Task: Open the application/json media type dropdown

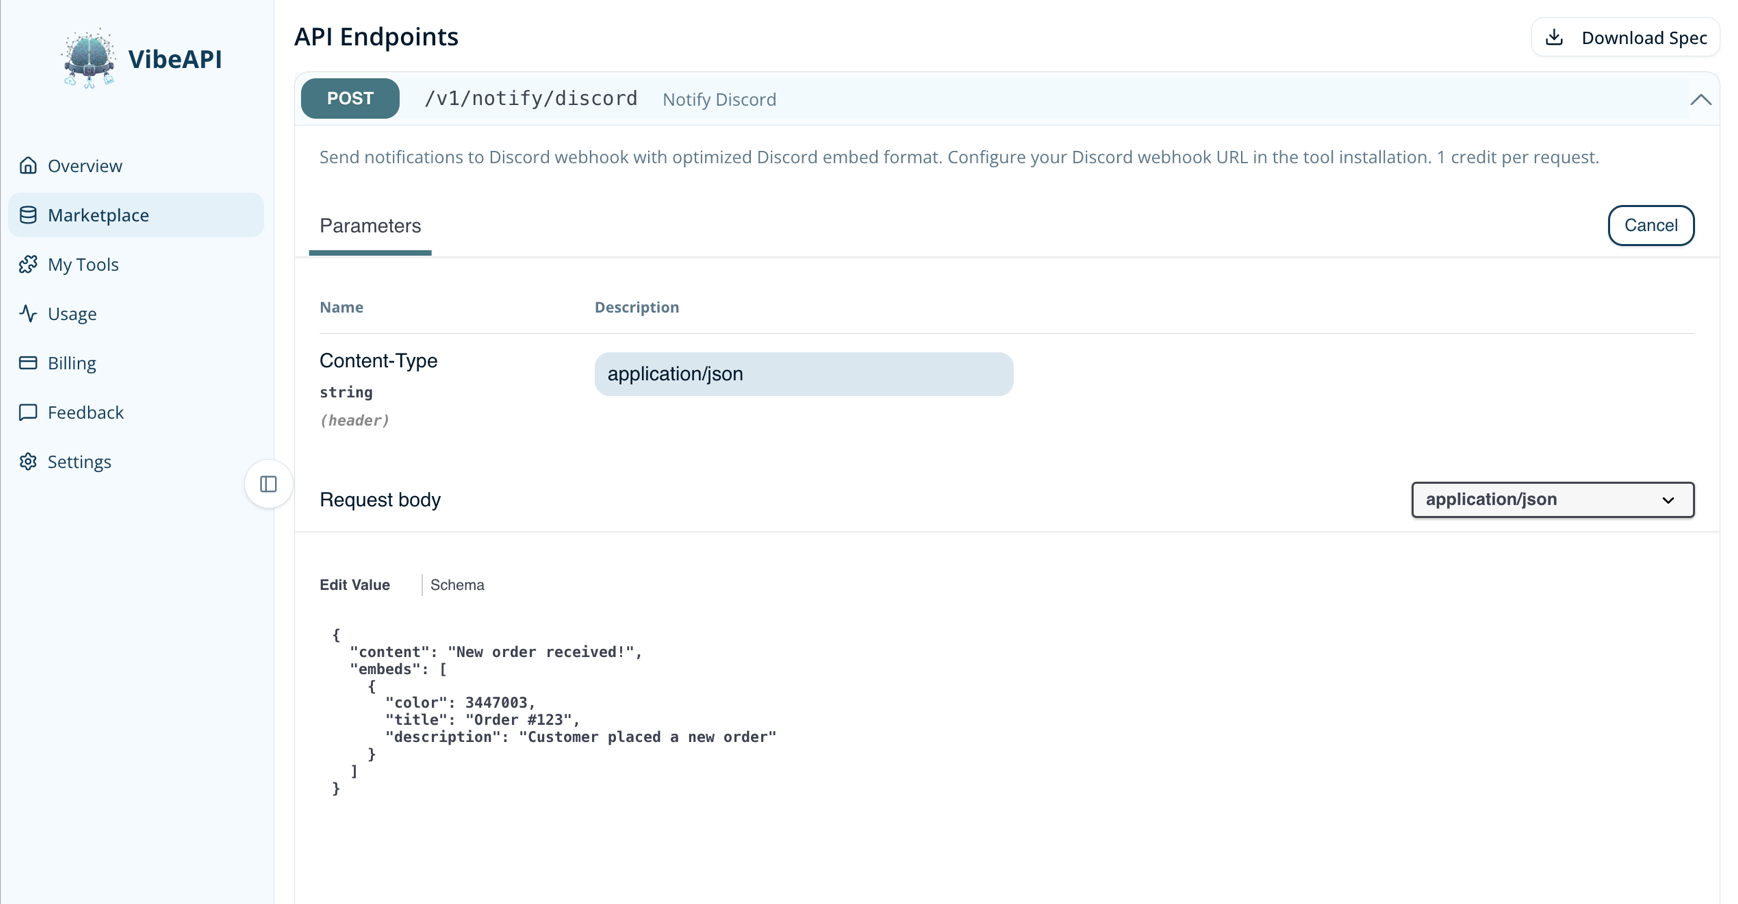Action: coord(1551,499)
